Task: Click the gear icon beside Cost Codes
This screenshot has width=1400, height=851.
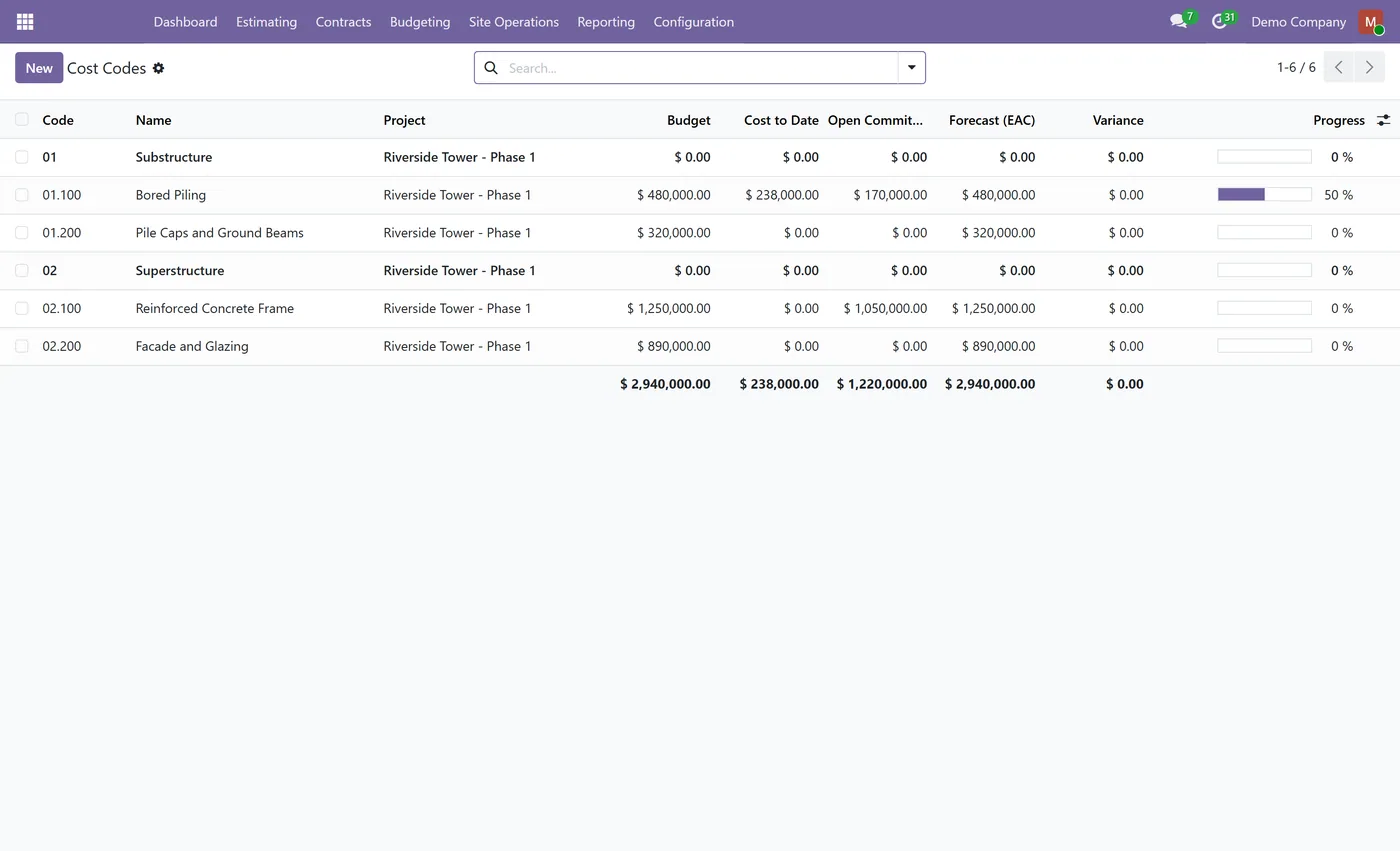Action: pos(158,68)
